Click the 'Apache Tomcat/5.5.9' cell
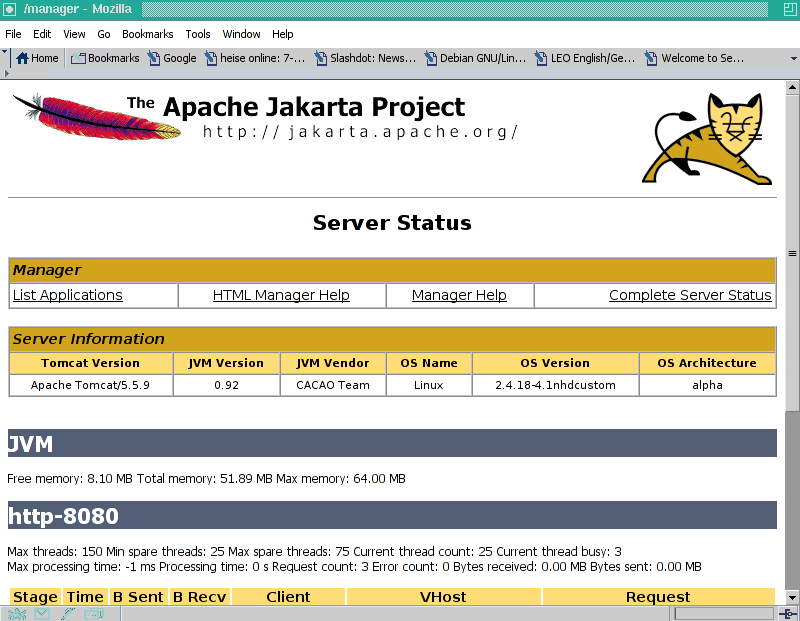 pos(90,385)
